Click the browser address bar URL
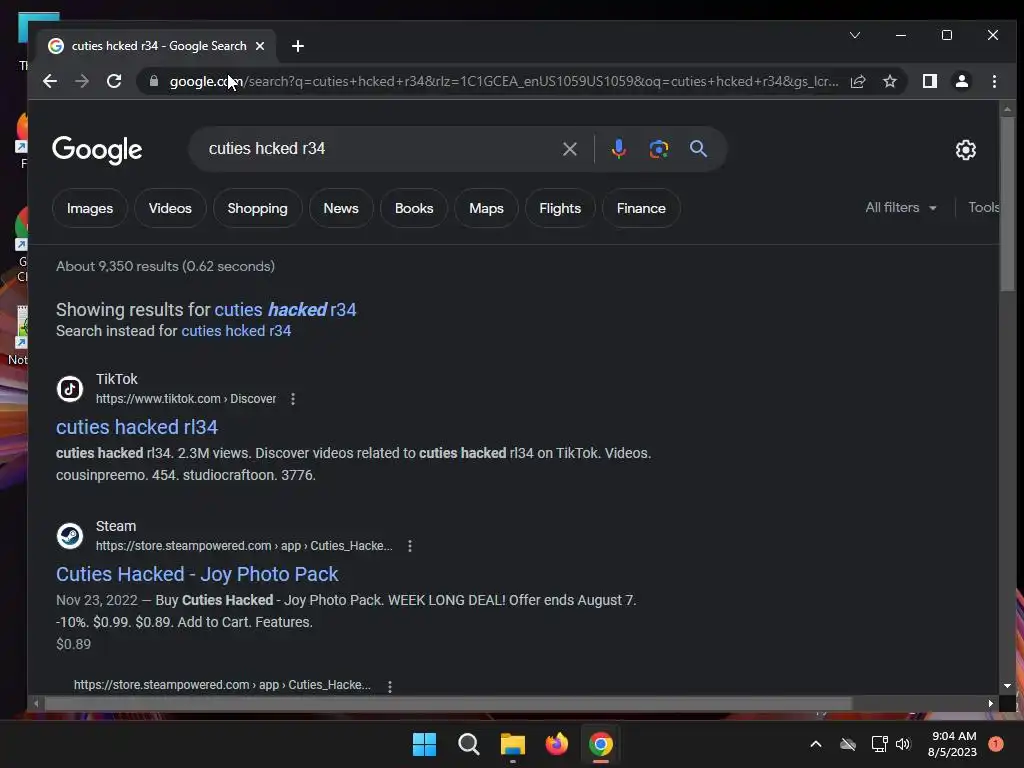This screenshot has width=1024, height=768. [x=503, y=81]
